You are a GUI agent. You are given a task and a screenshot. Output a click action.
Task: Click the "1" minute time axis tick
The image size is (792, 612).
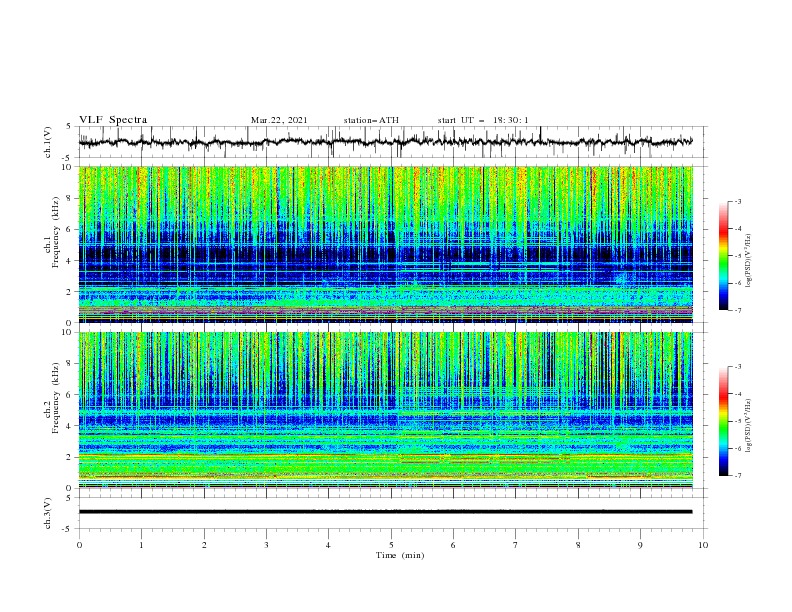[x=141, y=545]
